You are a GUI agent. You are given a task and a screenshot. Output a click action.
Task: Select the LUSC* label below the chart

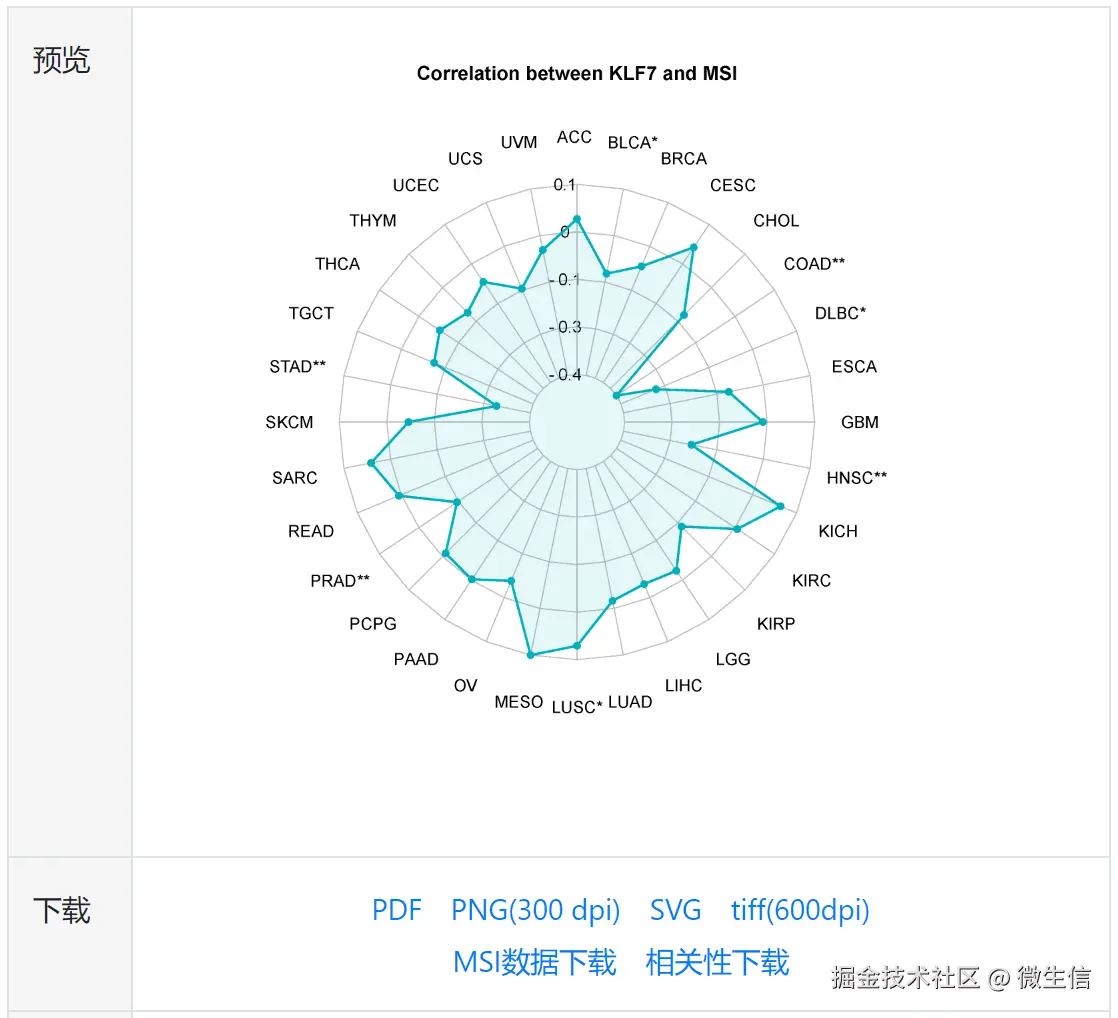click(x=577, y=707)
